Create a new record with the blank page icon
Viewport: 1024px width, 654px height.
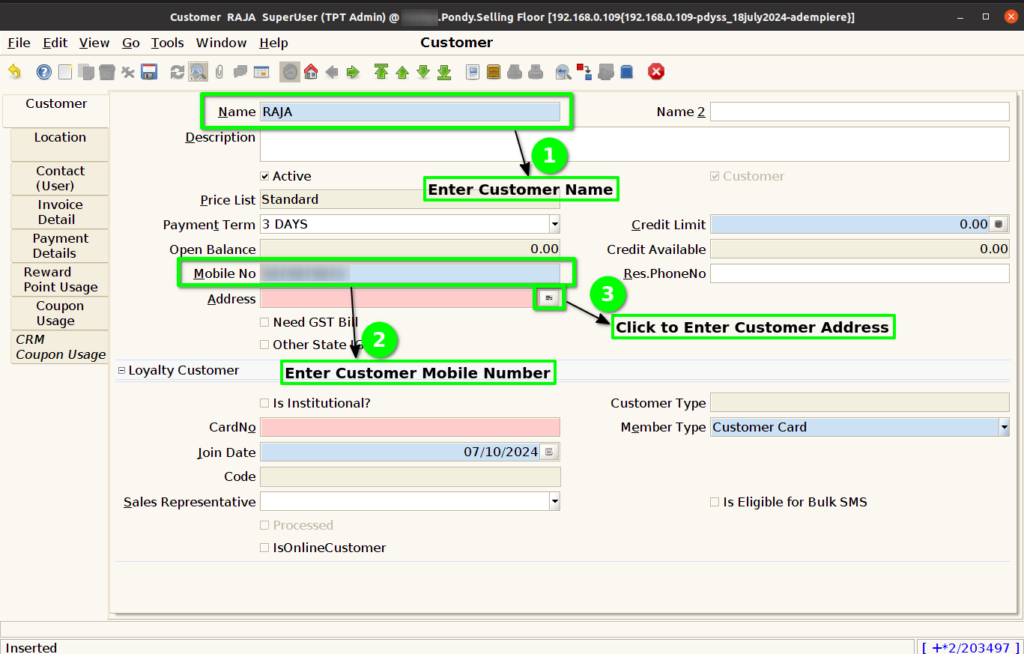65,72
